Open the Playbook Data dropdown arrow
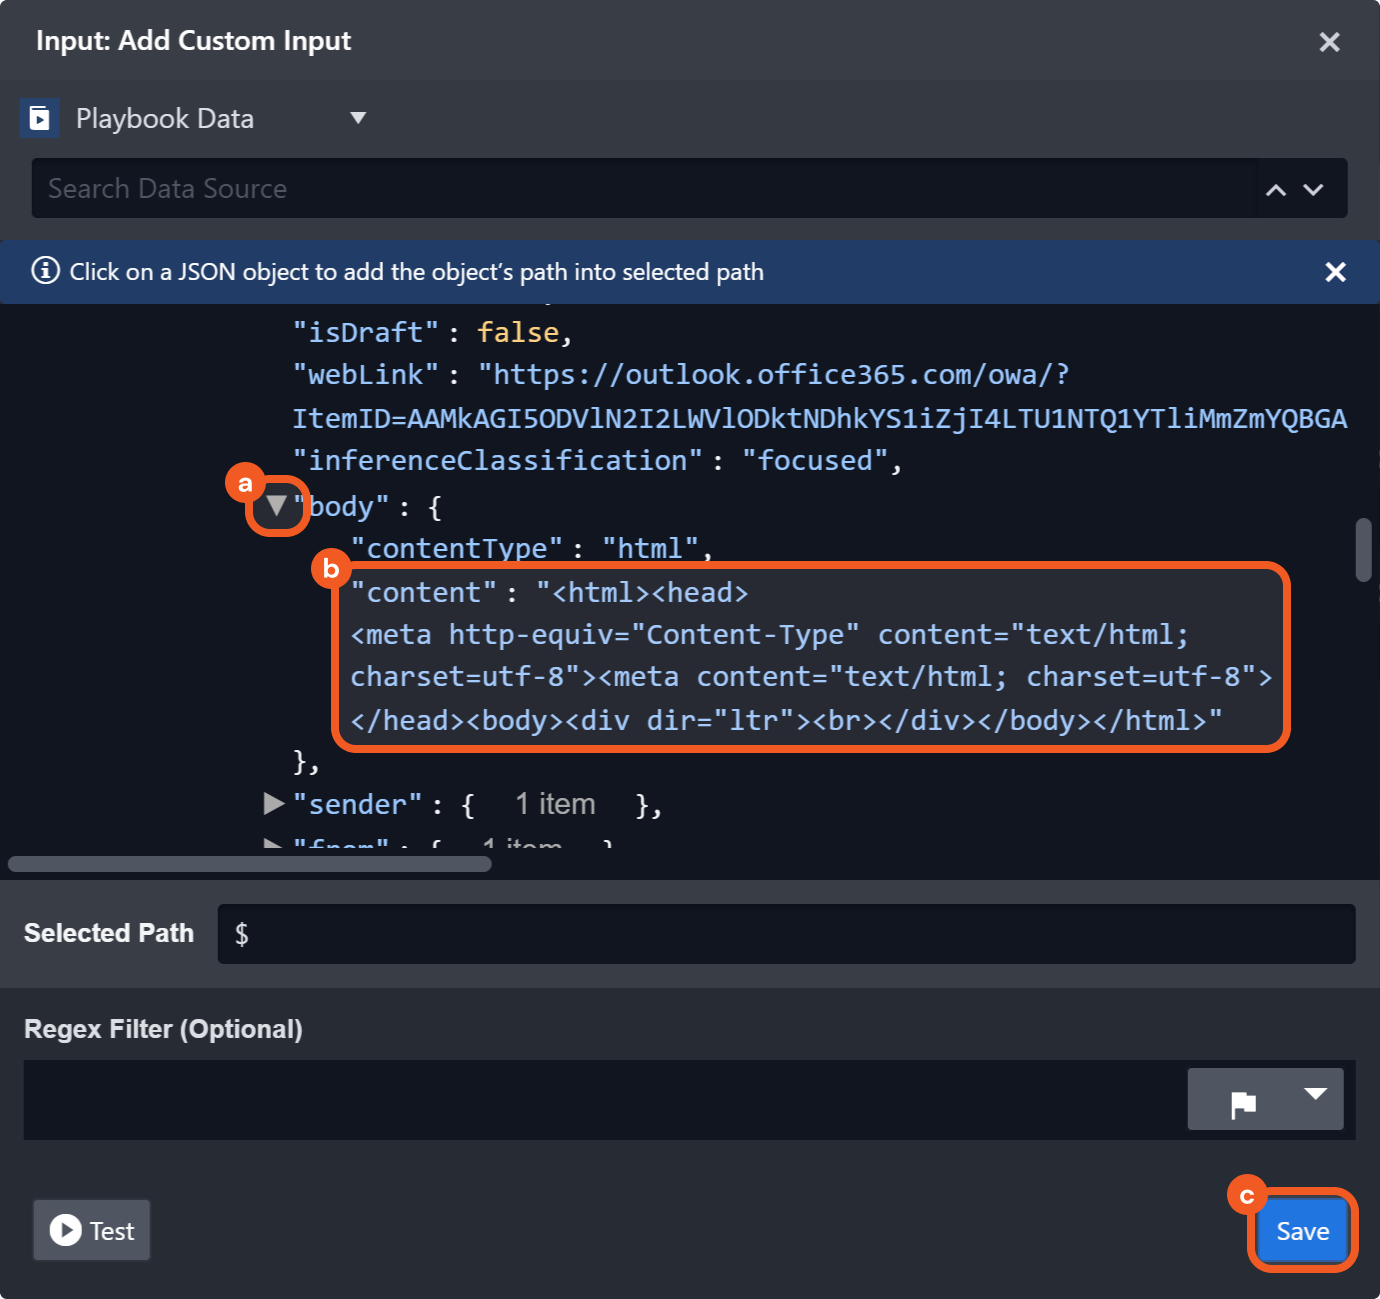1380x1299 pixels. coord(358,118)
